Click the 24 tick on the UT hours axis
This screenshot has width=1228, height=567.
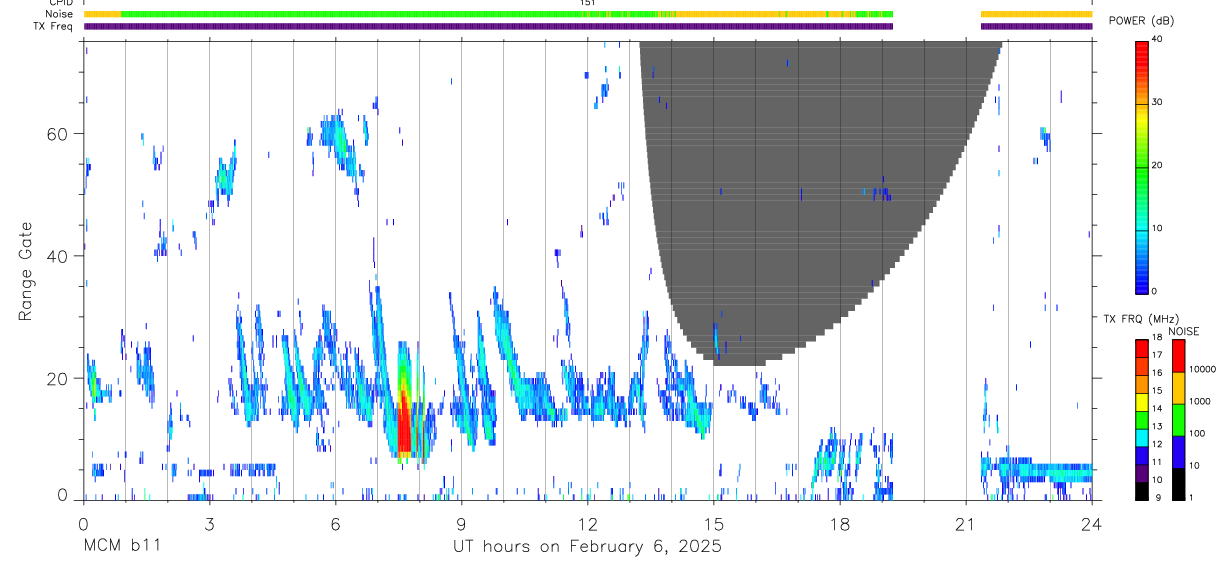click(1092, 523)
